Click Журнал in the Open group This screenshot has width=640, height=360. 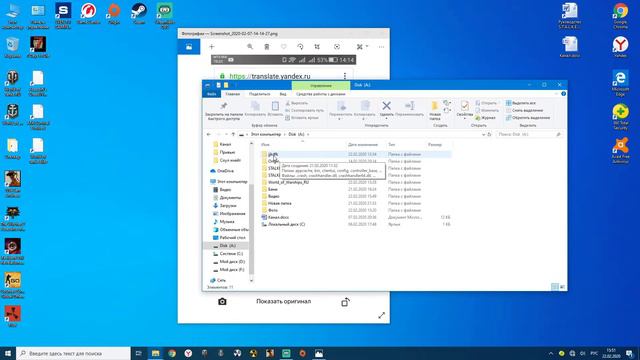[x=485, y=118]
